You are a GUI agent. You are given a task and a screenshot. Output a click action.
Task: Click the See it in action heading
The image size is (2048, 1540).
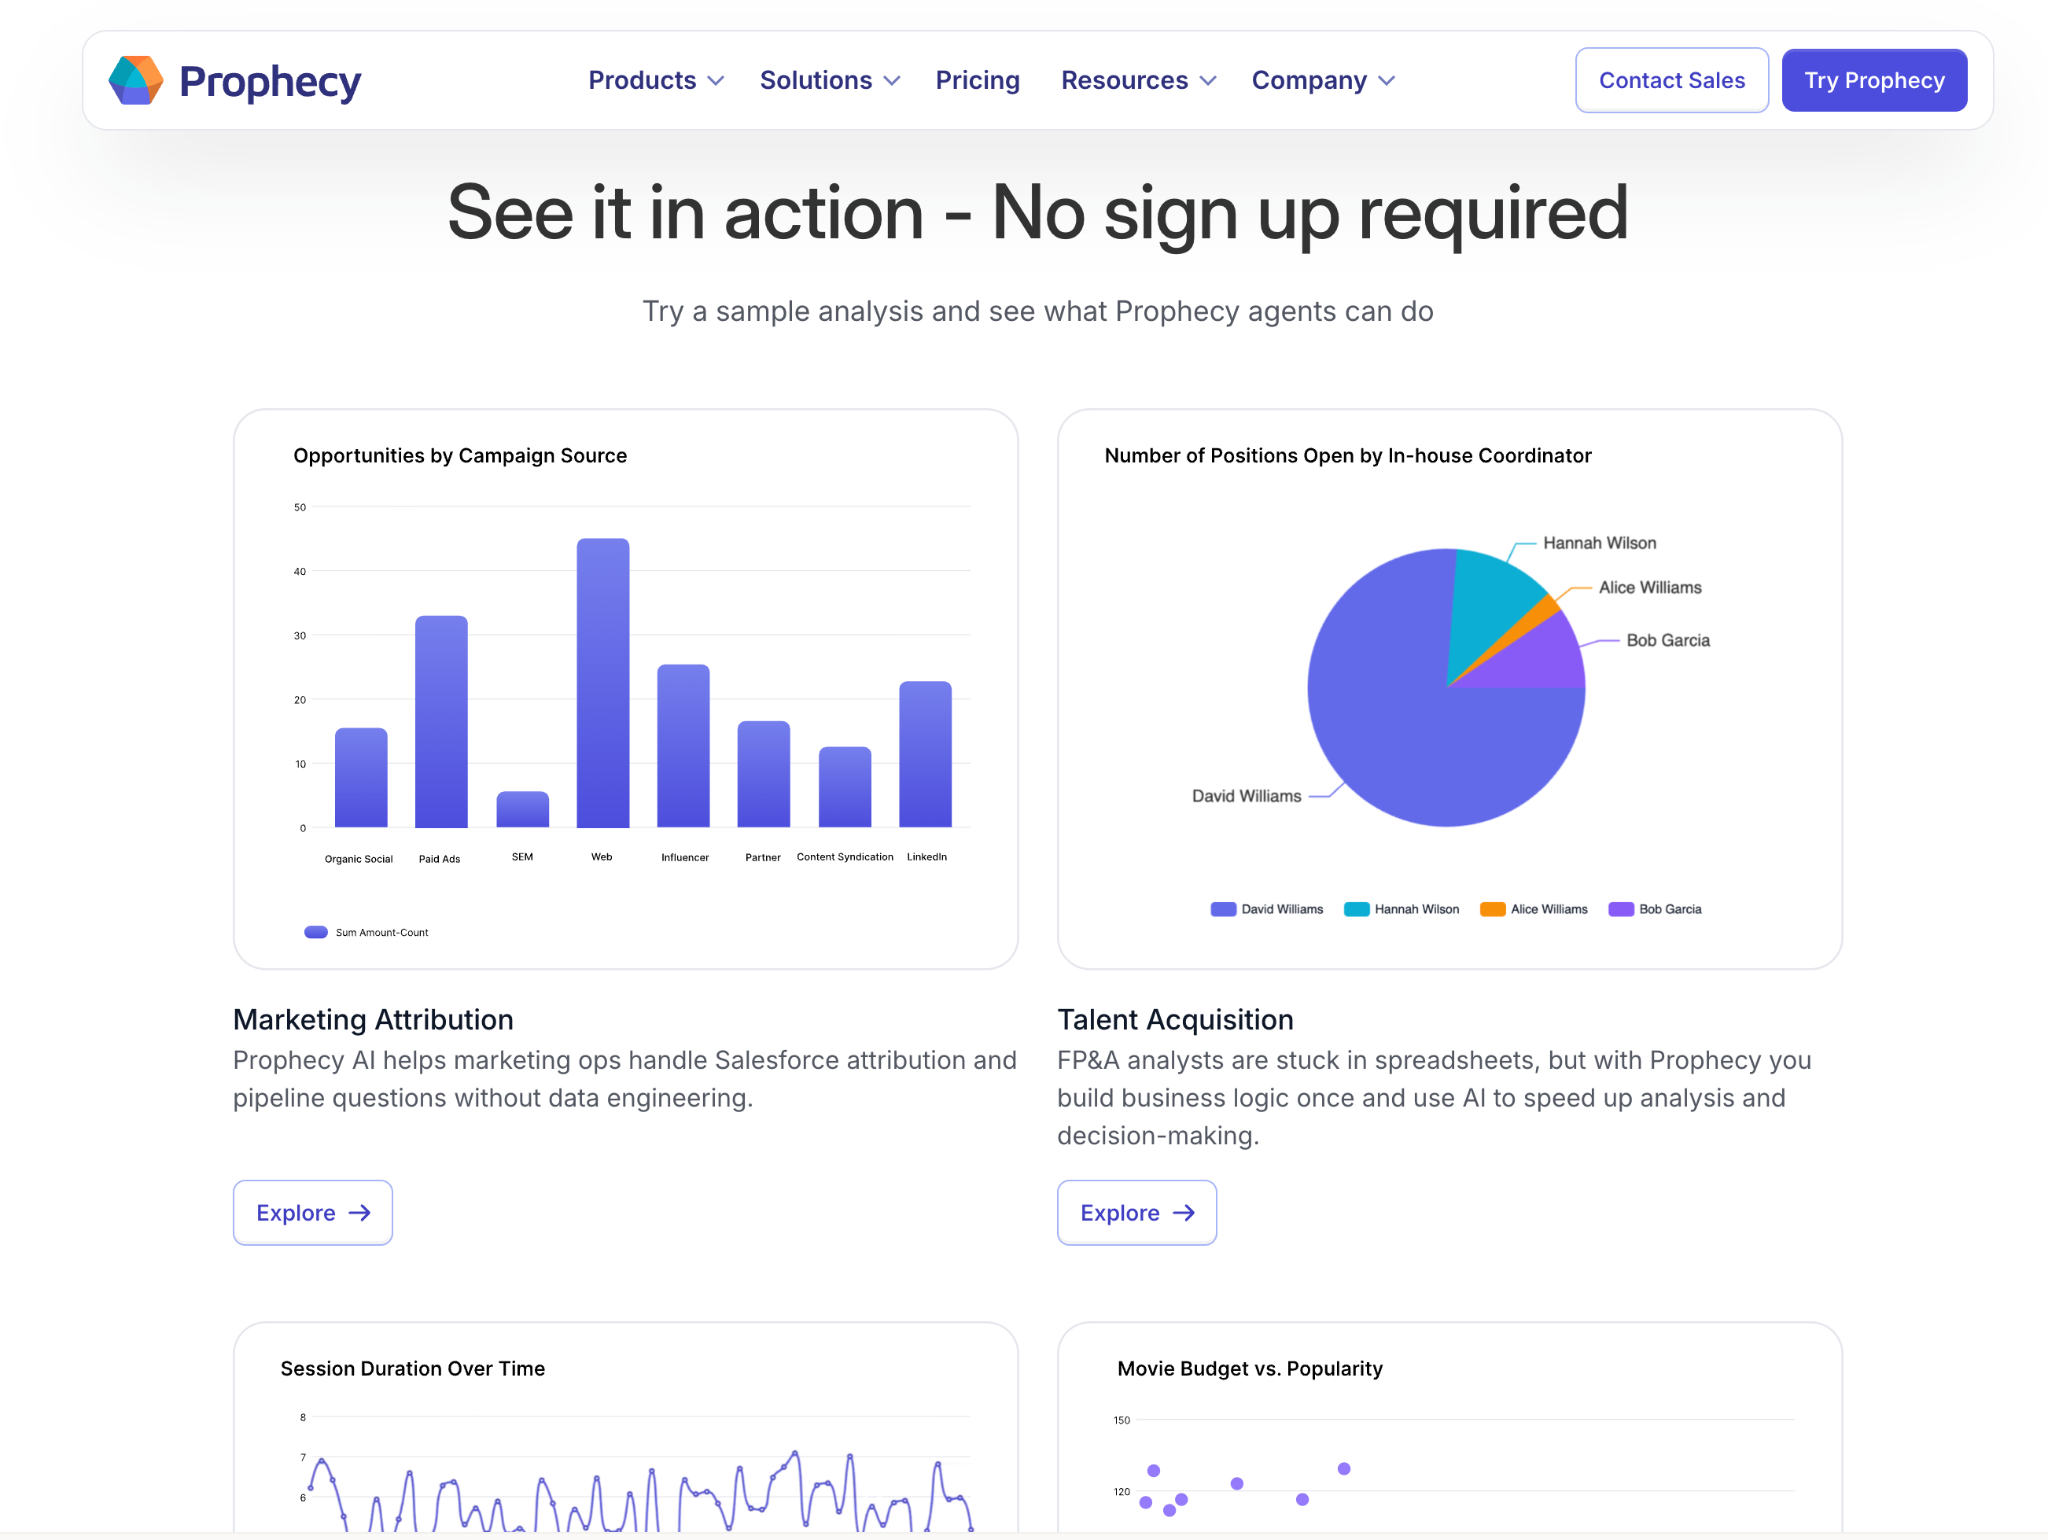click(1038, 213)
